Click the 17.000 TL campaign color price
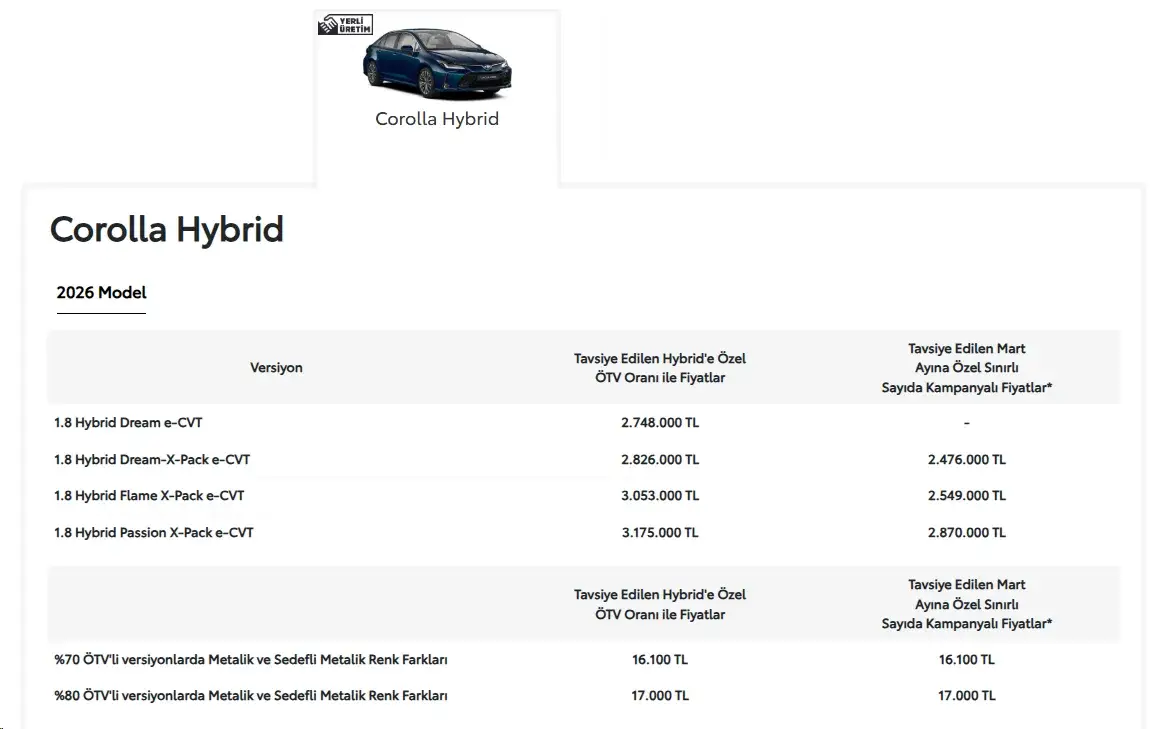 click(x=966, y=696)
